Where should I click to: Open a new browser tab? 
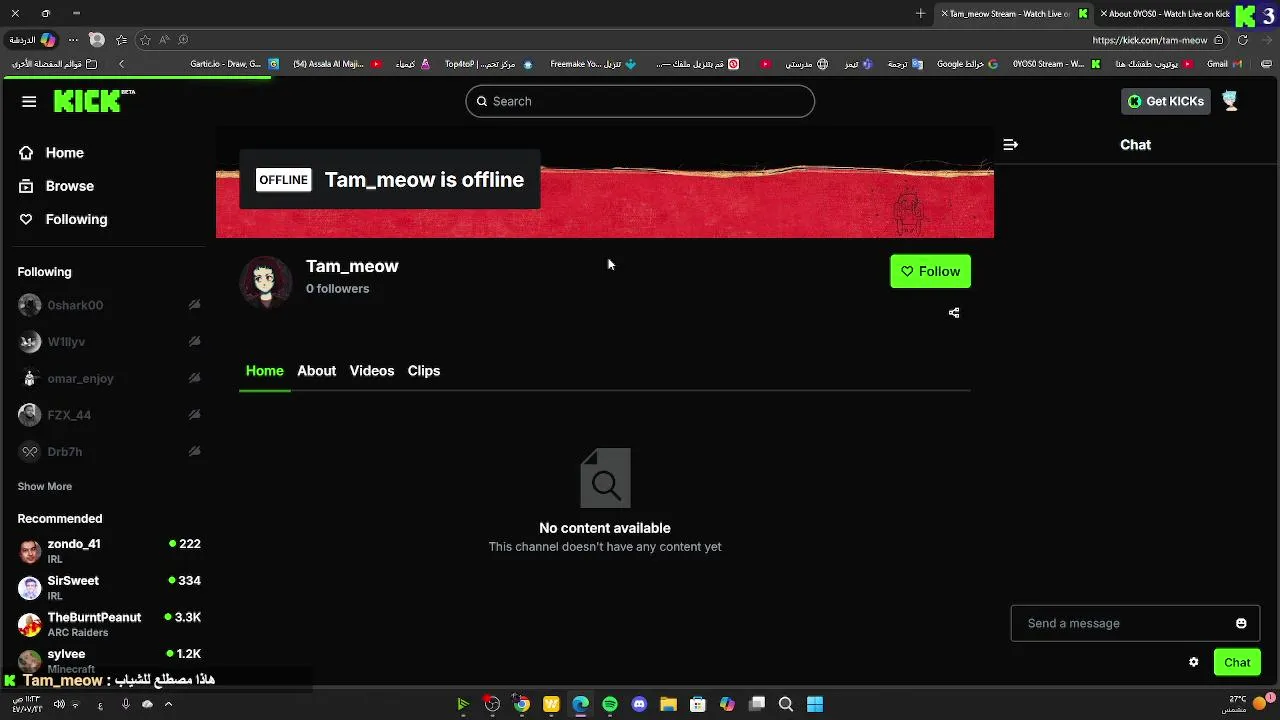coord(920,13)
